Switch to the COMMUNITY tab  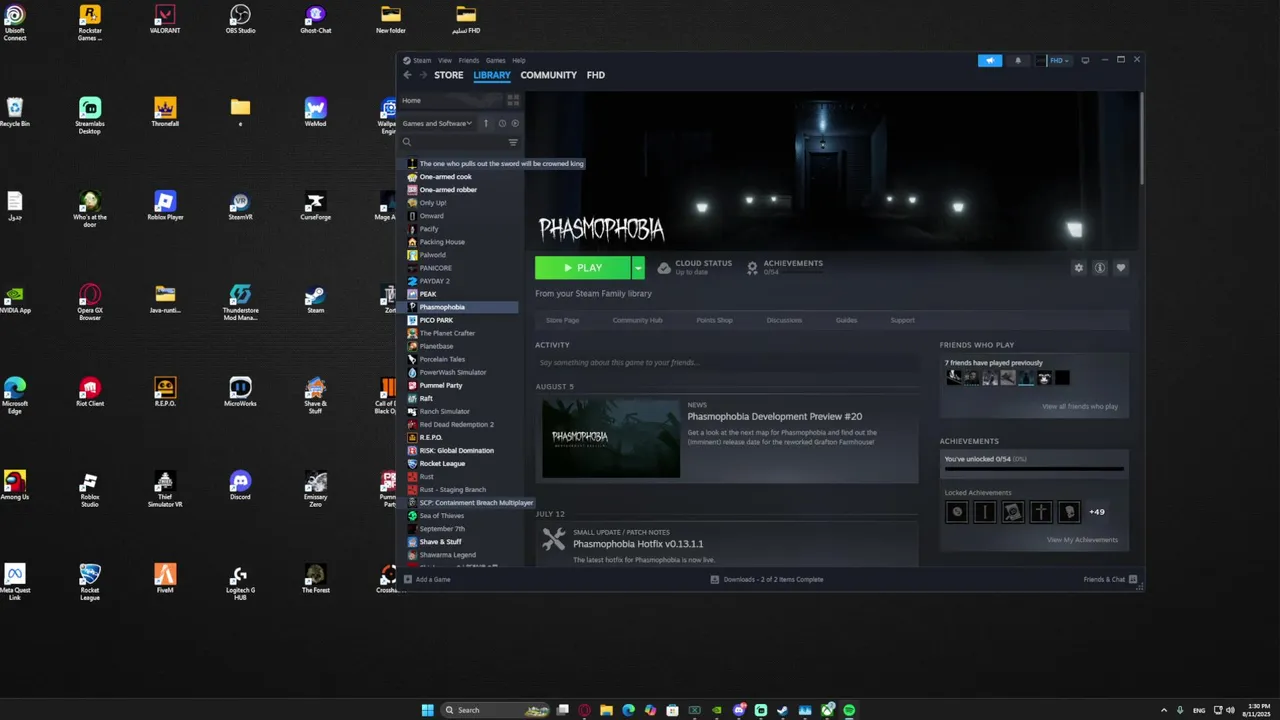tap(548, 75)
